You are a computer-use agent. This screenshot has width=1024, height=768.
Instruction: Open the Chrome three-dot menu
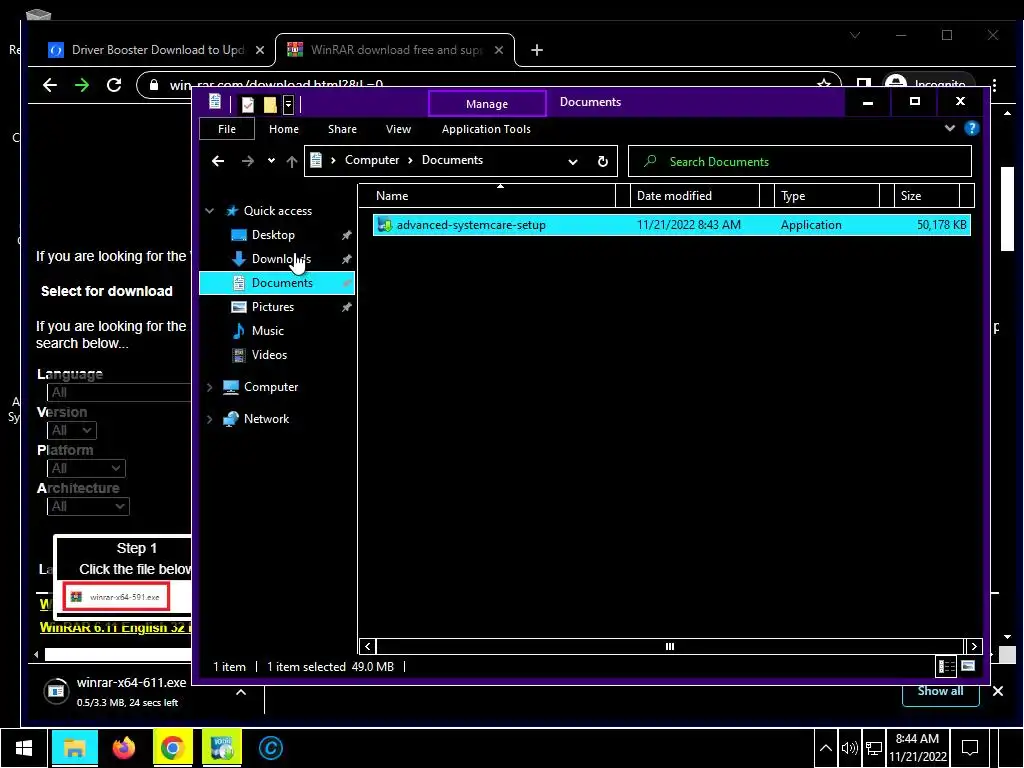[x=994, y=85]
